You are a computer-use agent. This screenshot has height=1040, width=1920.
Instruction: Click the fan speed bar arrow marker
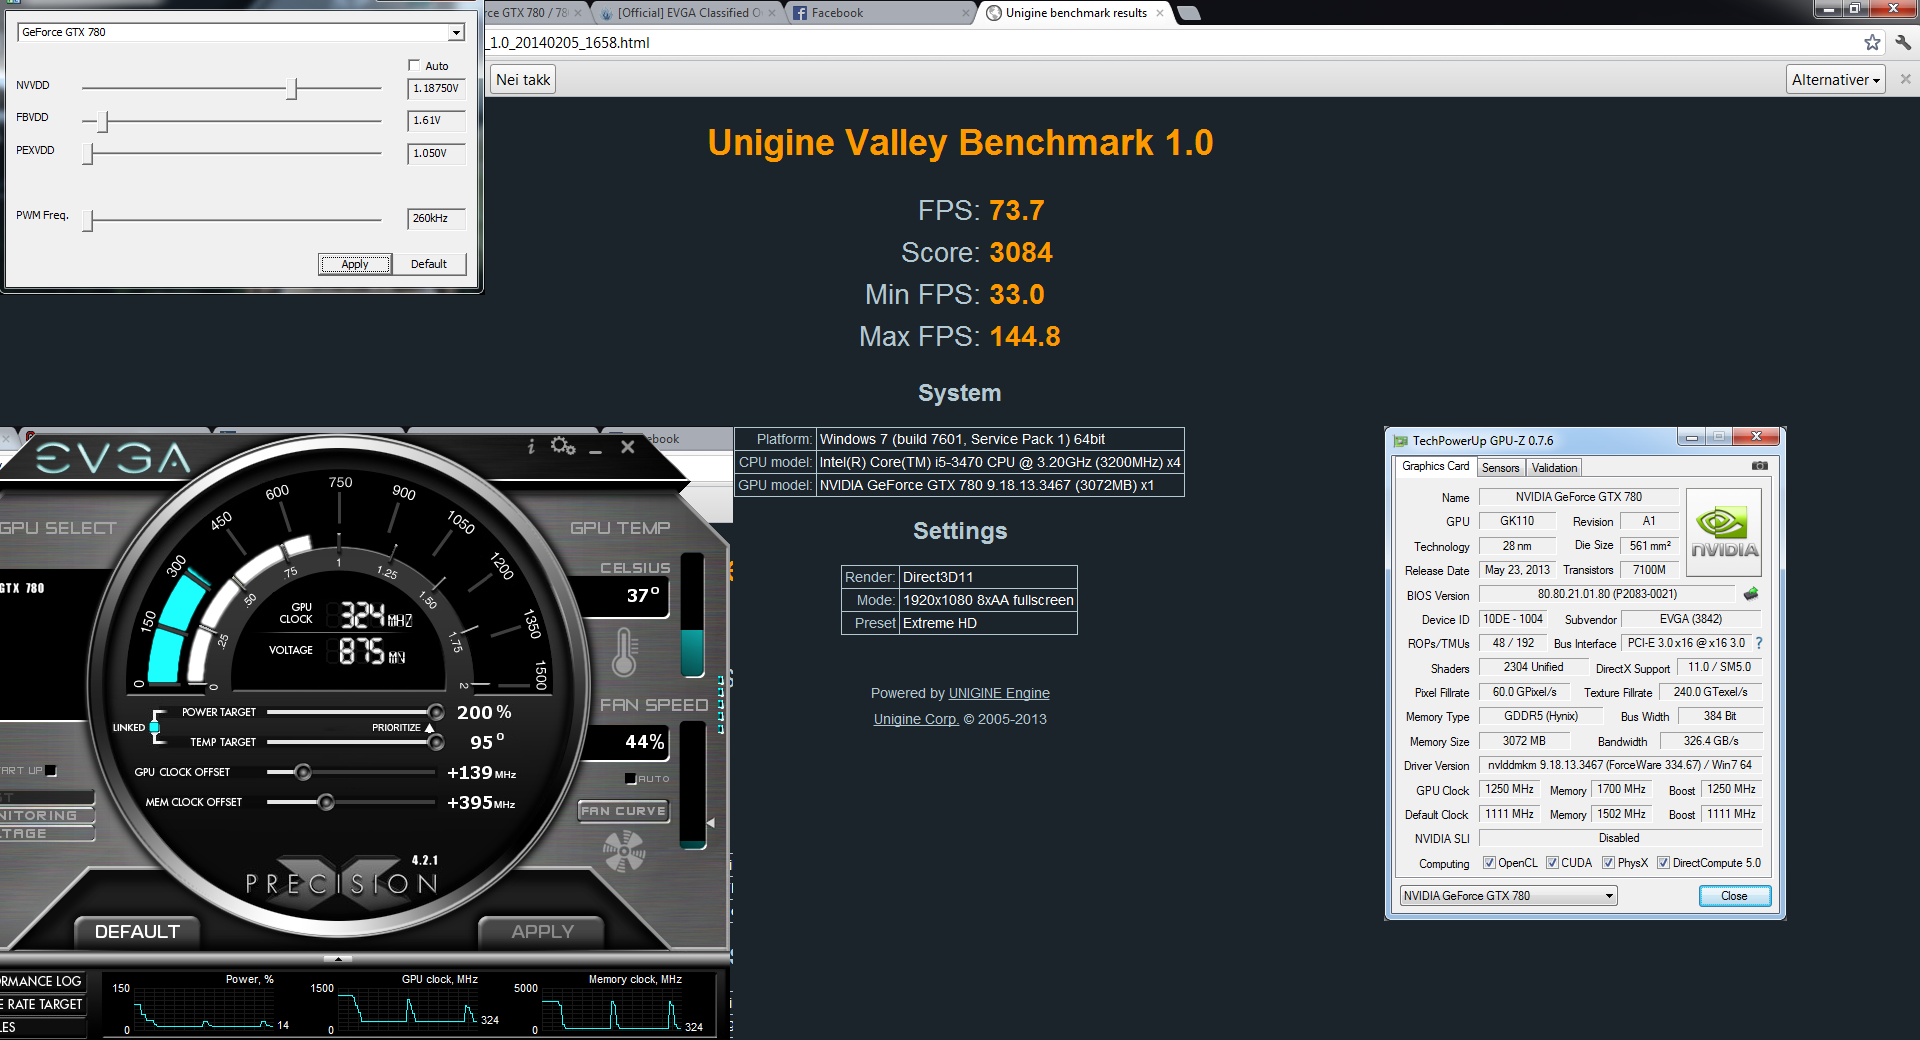(711, 823)
